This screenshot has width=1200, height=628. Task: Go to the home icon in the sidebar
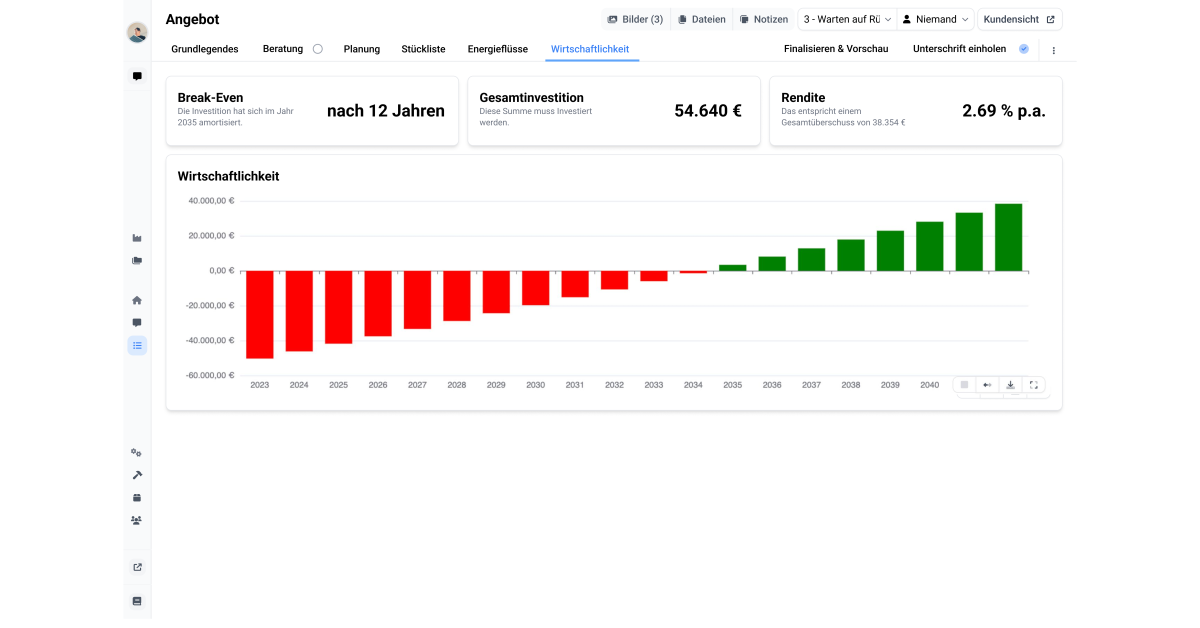point(137,300)
